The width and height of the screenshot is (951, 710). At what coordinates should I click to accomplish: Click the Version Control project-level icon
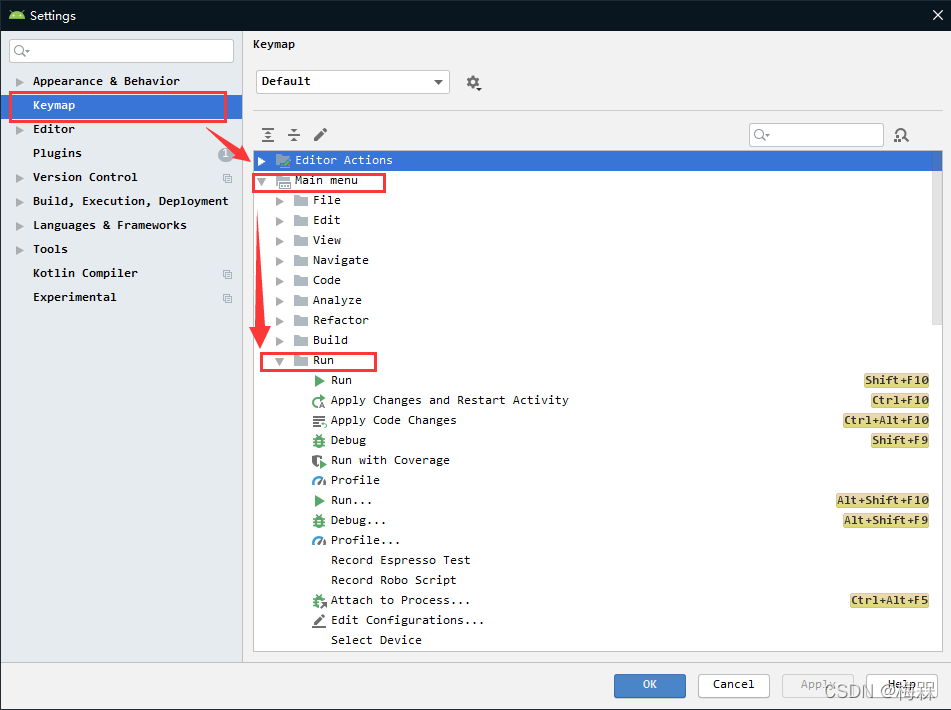pyautogui.click(x=227, y=178)
